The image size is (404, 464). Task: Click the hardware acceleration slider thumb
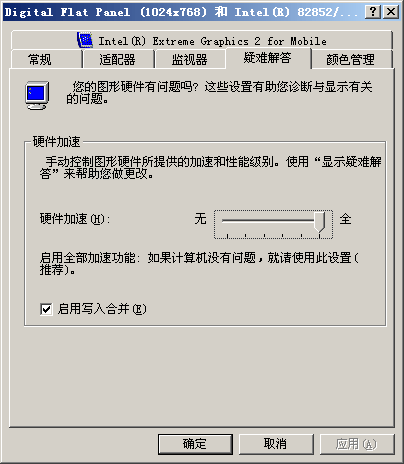click(x=320, y=222)
